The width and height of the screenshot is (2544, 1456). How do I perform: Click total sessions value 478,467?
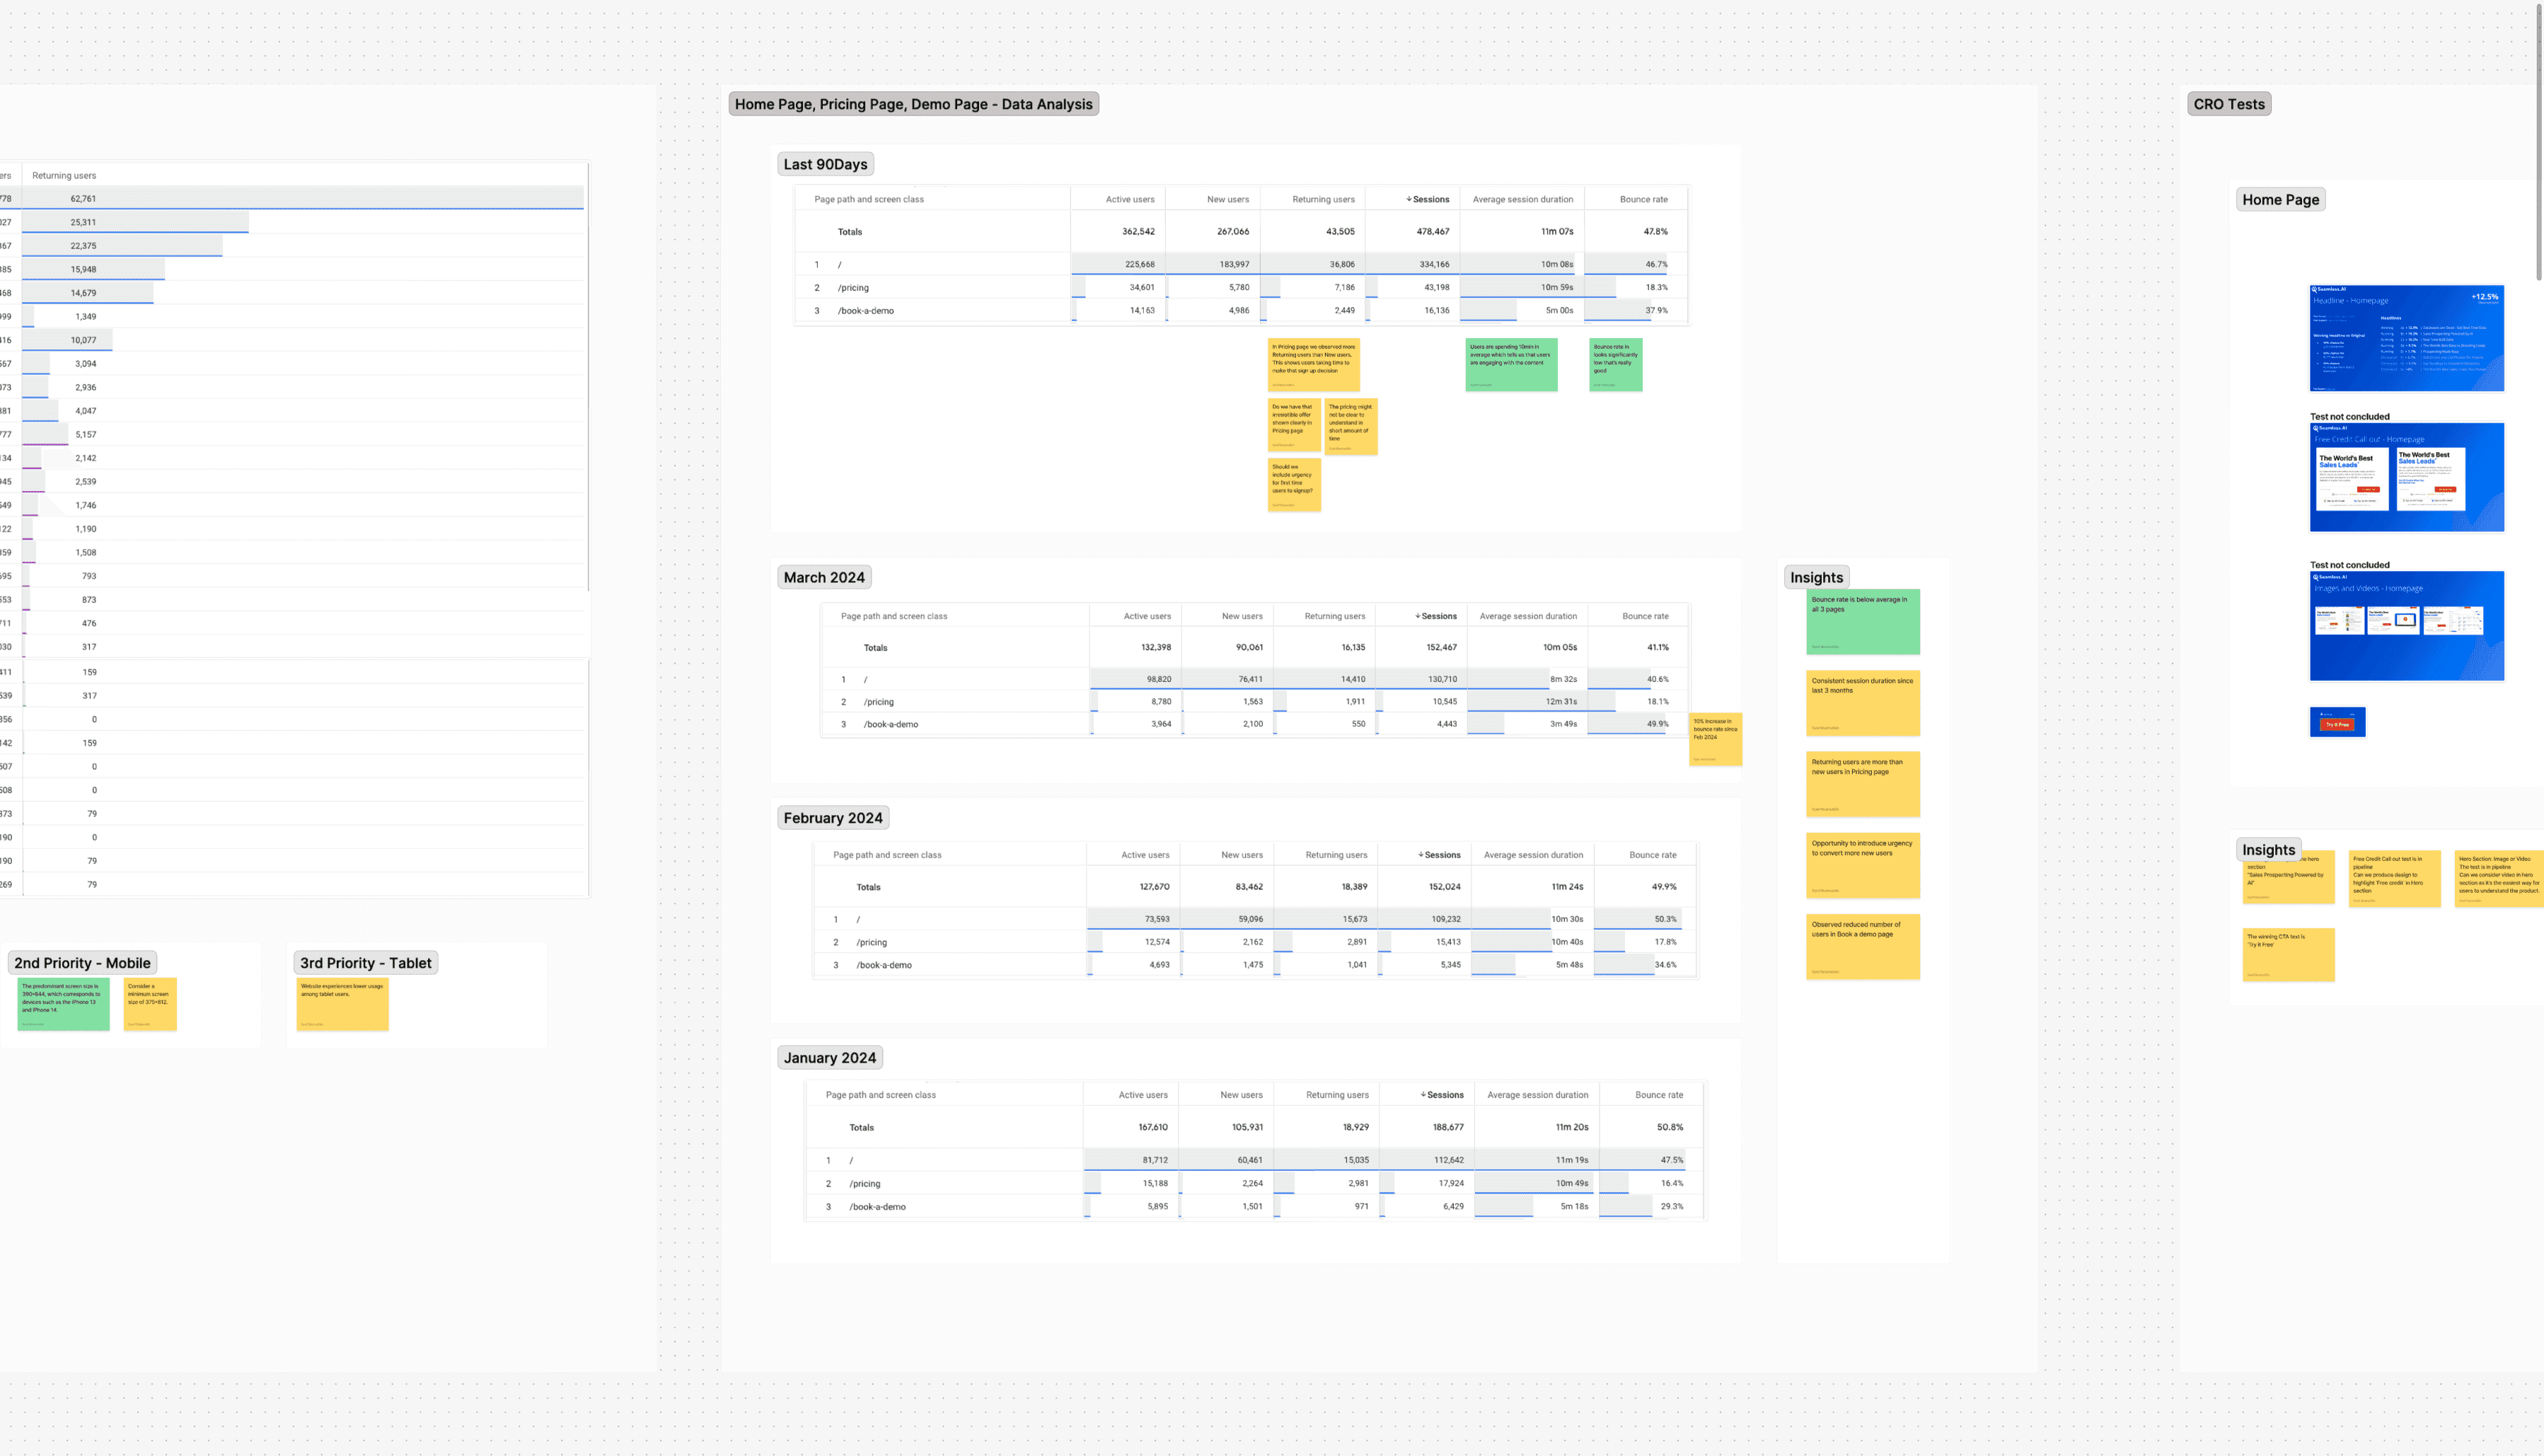pos(1432,231)
